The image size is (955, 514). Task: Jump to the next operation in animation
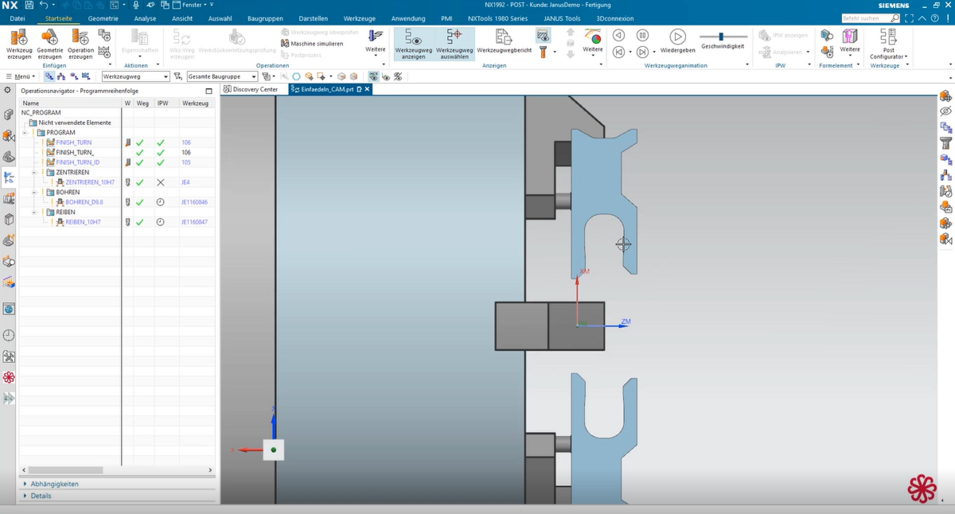coord(642,52)
